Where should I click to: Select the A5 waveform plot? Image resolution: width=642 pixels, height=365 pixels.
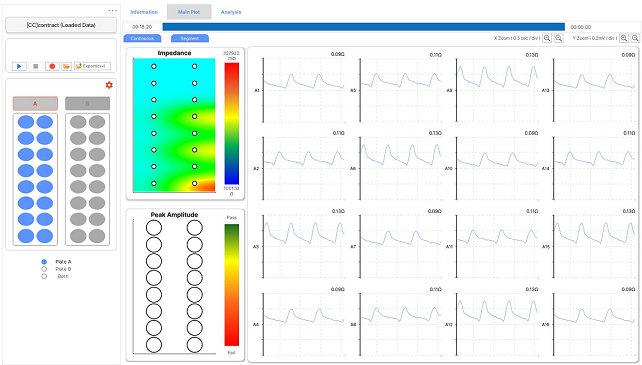click(x=400, y=90)
